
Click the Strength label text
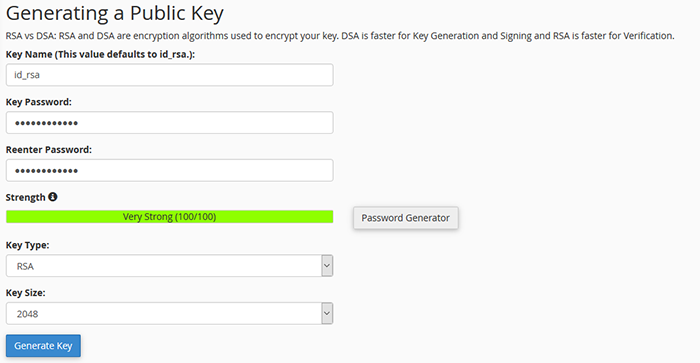25,197
